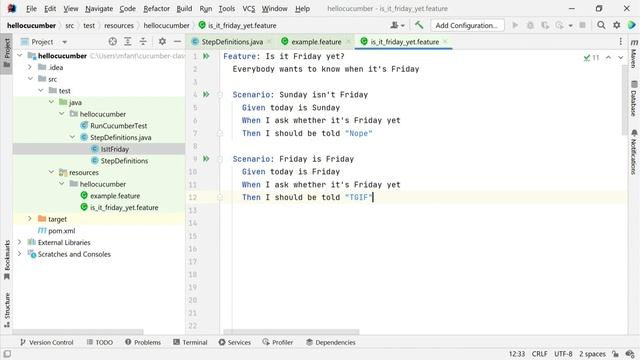
Task: Switch to StepDefinitions.java tab
Action: point(232,42)
